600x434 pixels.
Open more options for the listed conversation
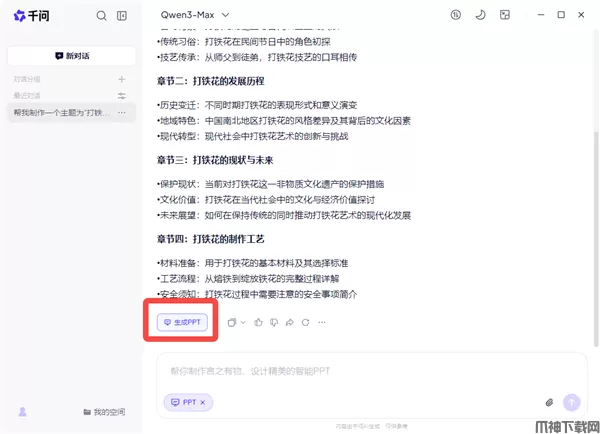point(122,113)
